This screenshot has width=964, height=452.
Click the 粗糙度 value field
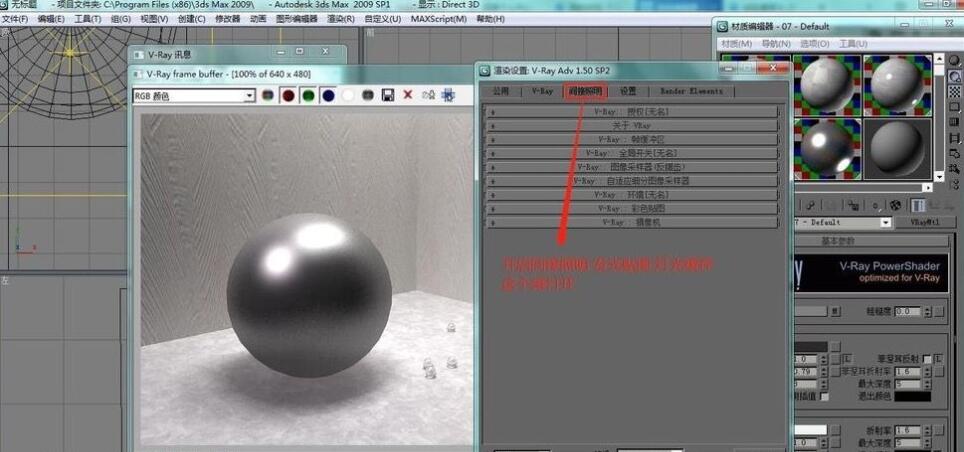(x=907, y=312)
